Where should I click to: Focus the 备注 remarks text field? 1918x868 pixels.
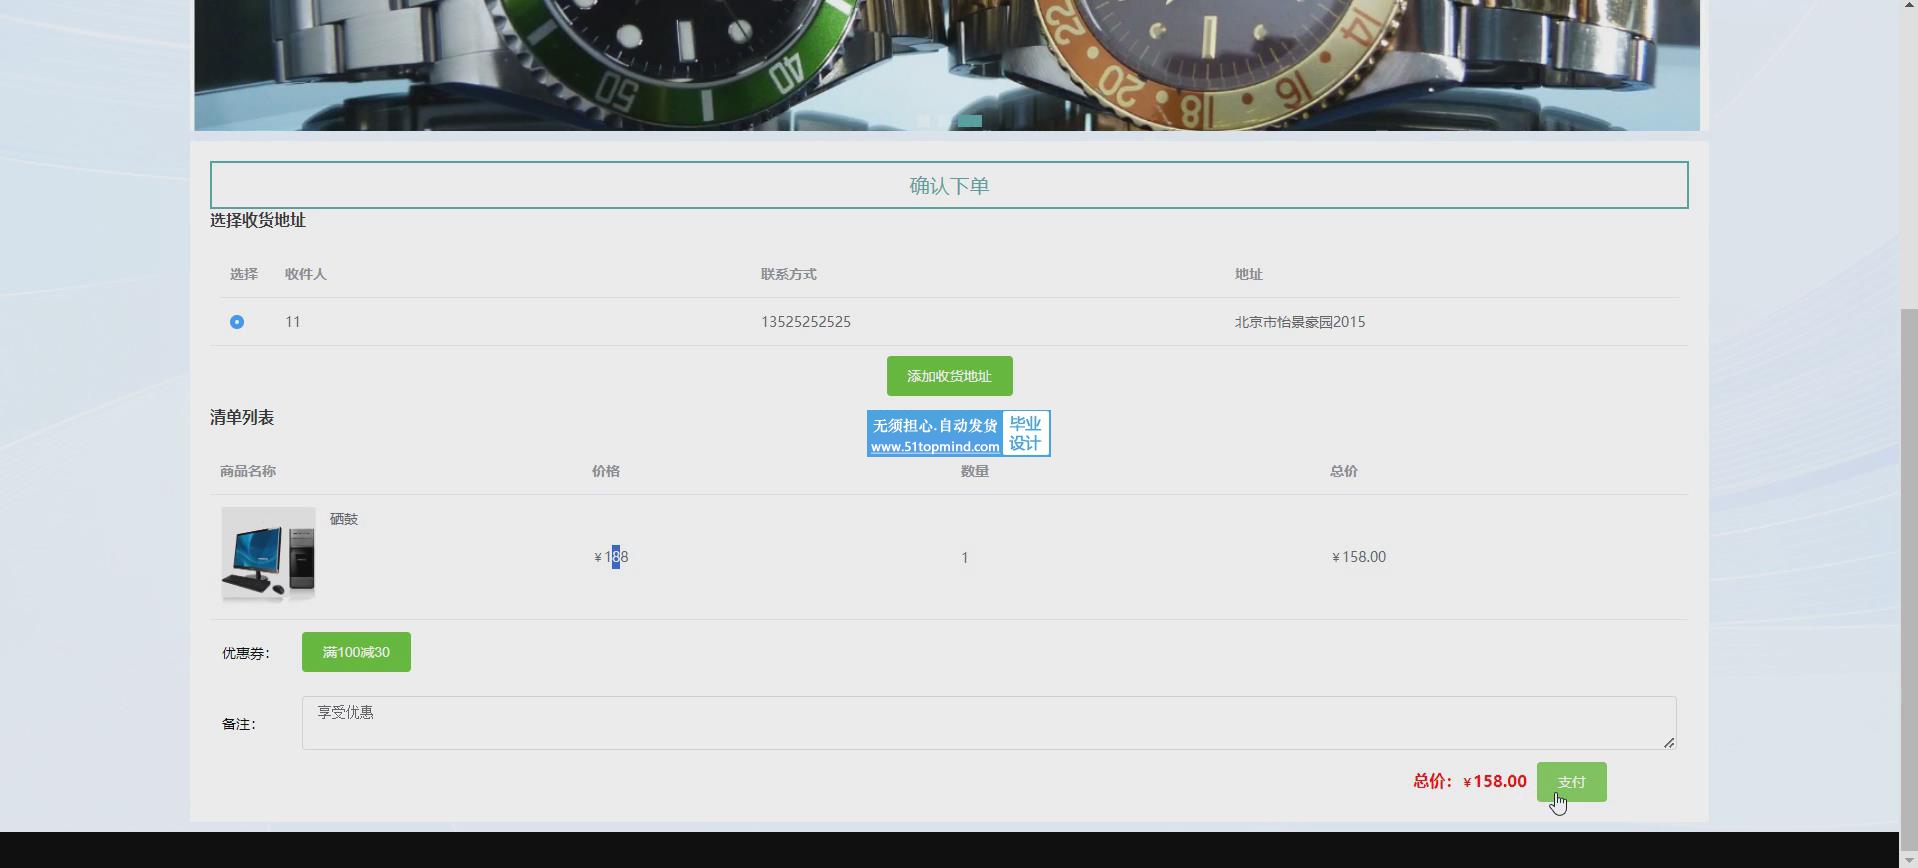coord(989,723)
